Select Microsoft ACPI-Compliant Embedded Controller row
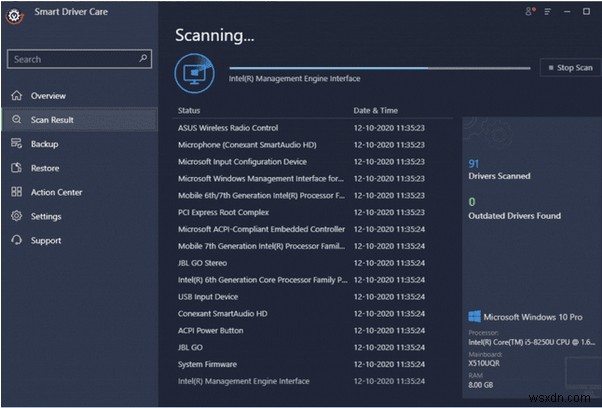Image resolution: width=602 pixels, height=408 pixels. pos(313,229)
